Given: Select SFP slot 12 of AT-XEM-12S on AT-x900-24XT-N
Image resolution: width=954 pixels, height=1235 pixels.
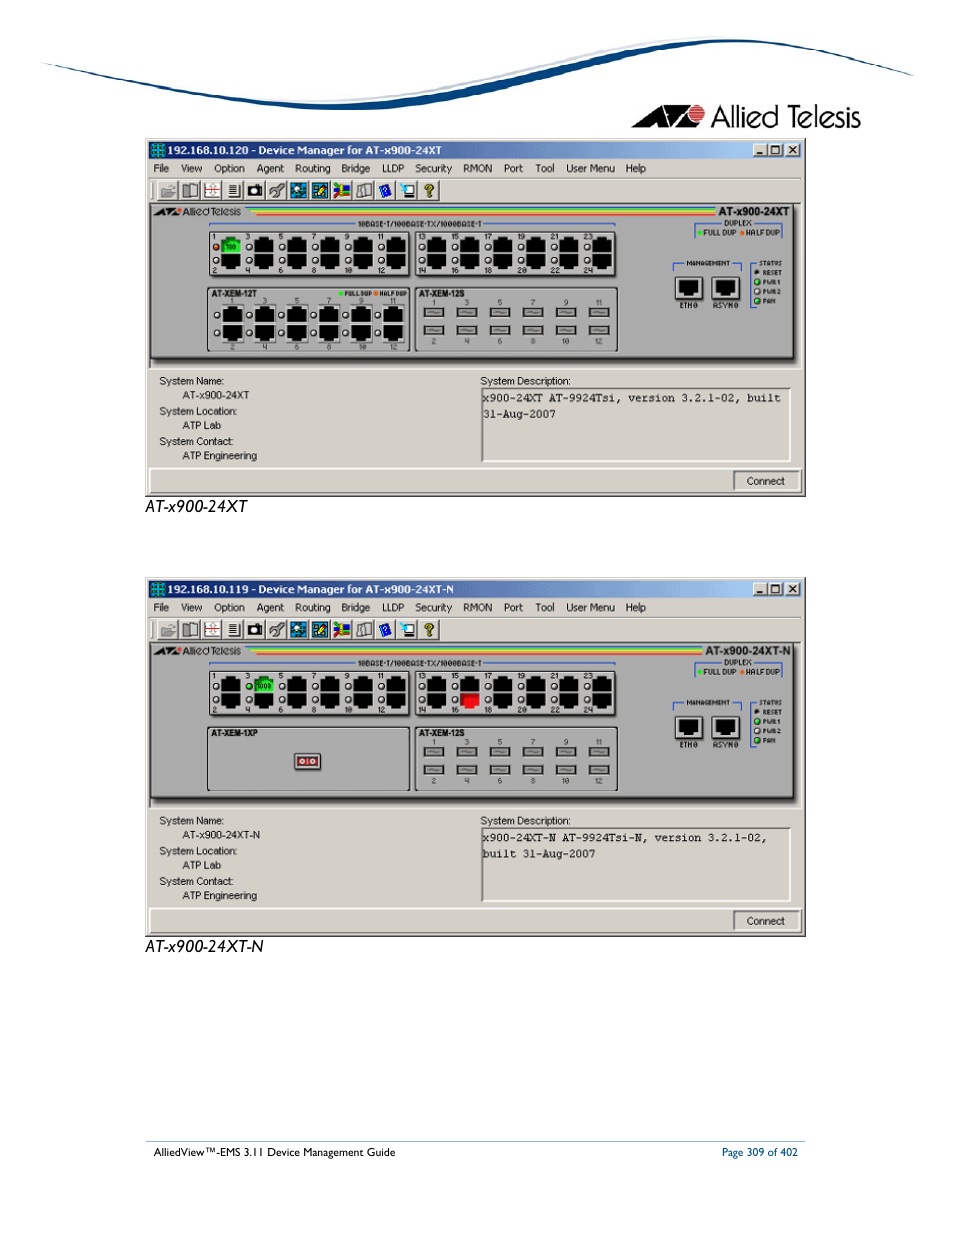Looking at the screenshot, I should click(599, 770).
